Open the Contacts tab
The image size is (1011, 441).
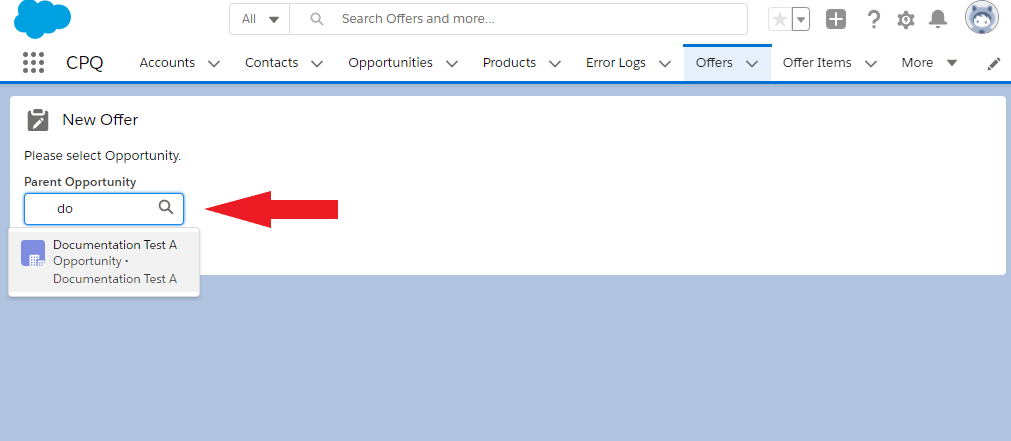coord(271,63)
